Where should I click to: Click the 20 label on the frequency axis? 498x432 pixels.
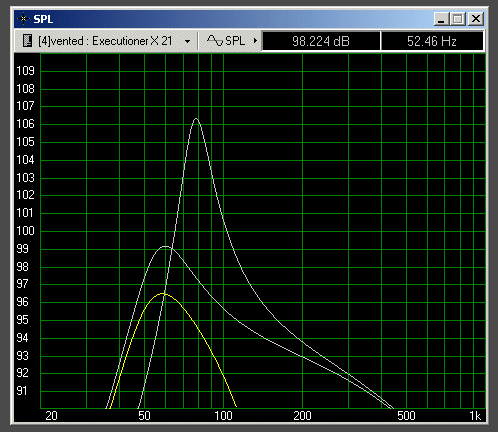[x=51, y=416]
